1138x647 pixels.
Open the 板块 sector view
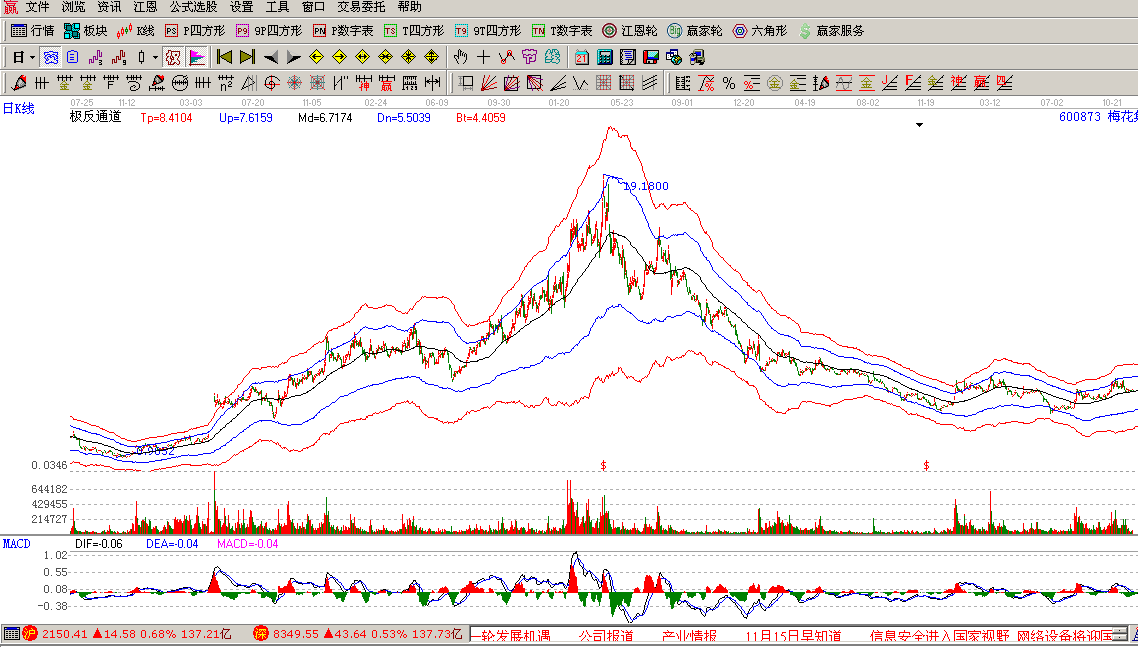(x=85, y=31)
